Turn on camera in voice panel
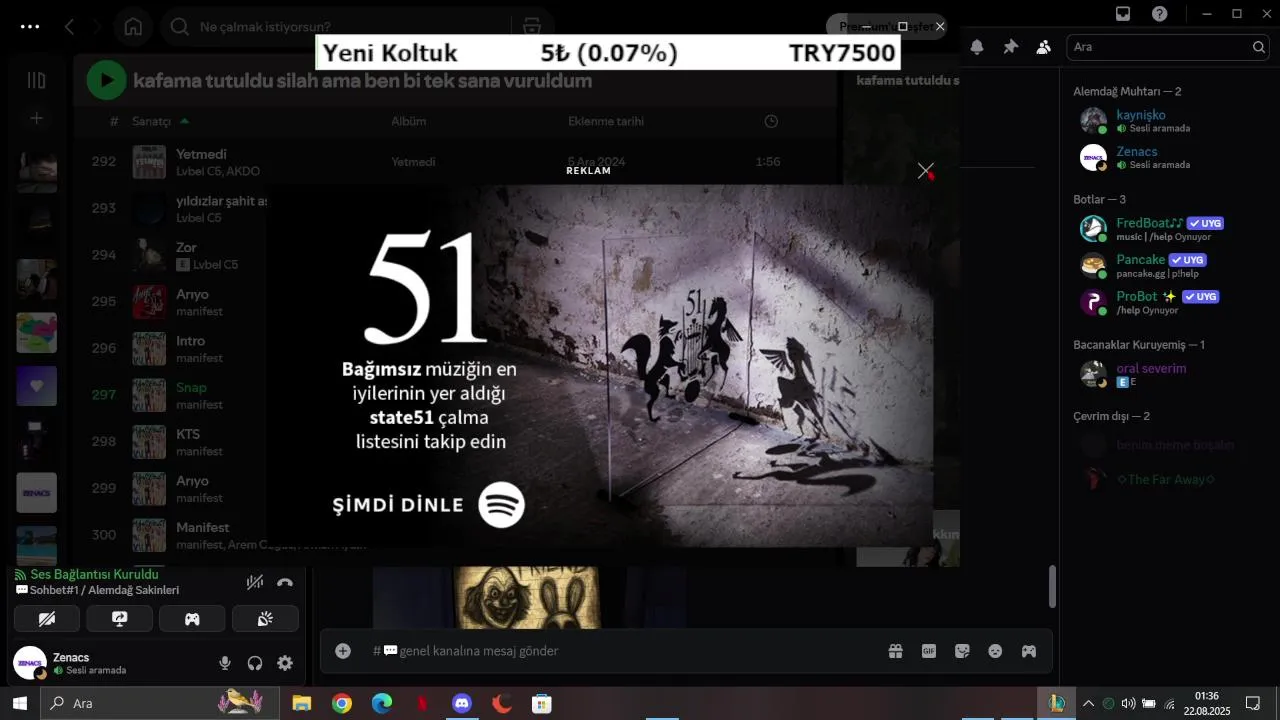1280x720 pixels. point(46,619)
